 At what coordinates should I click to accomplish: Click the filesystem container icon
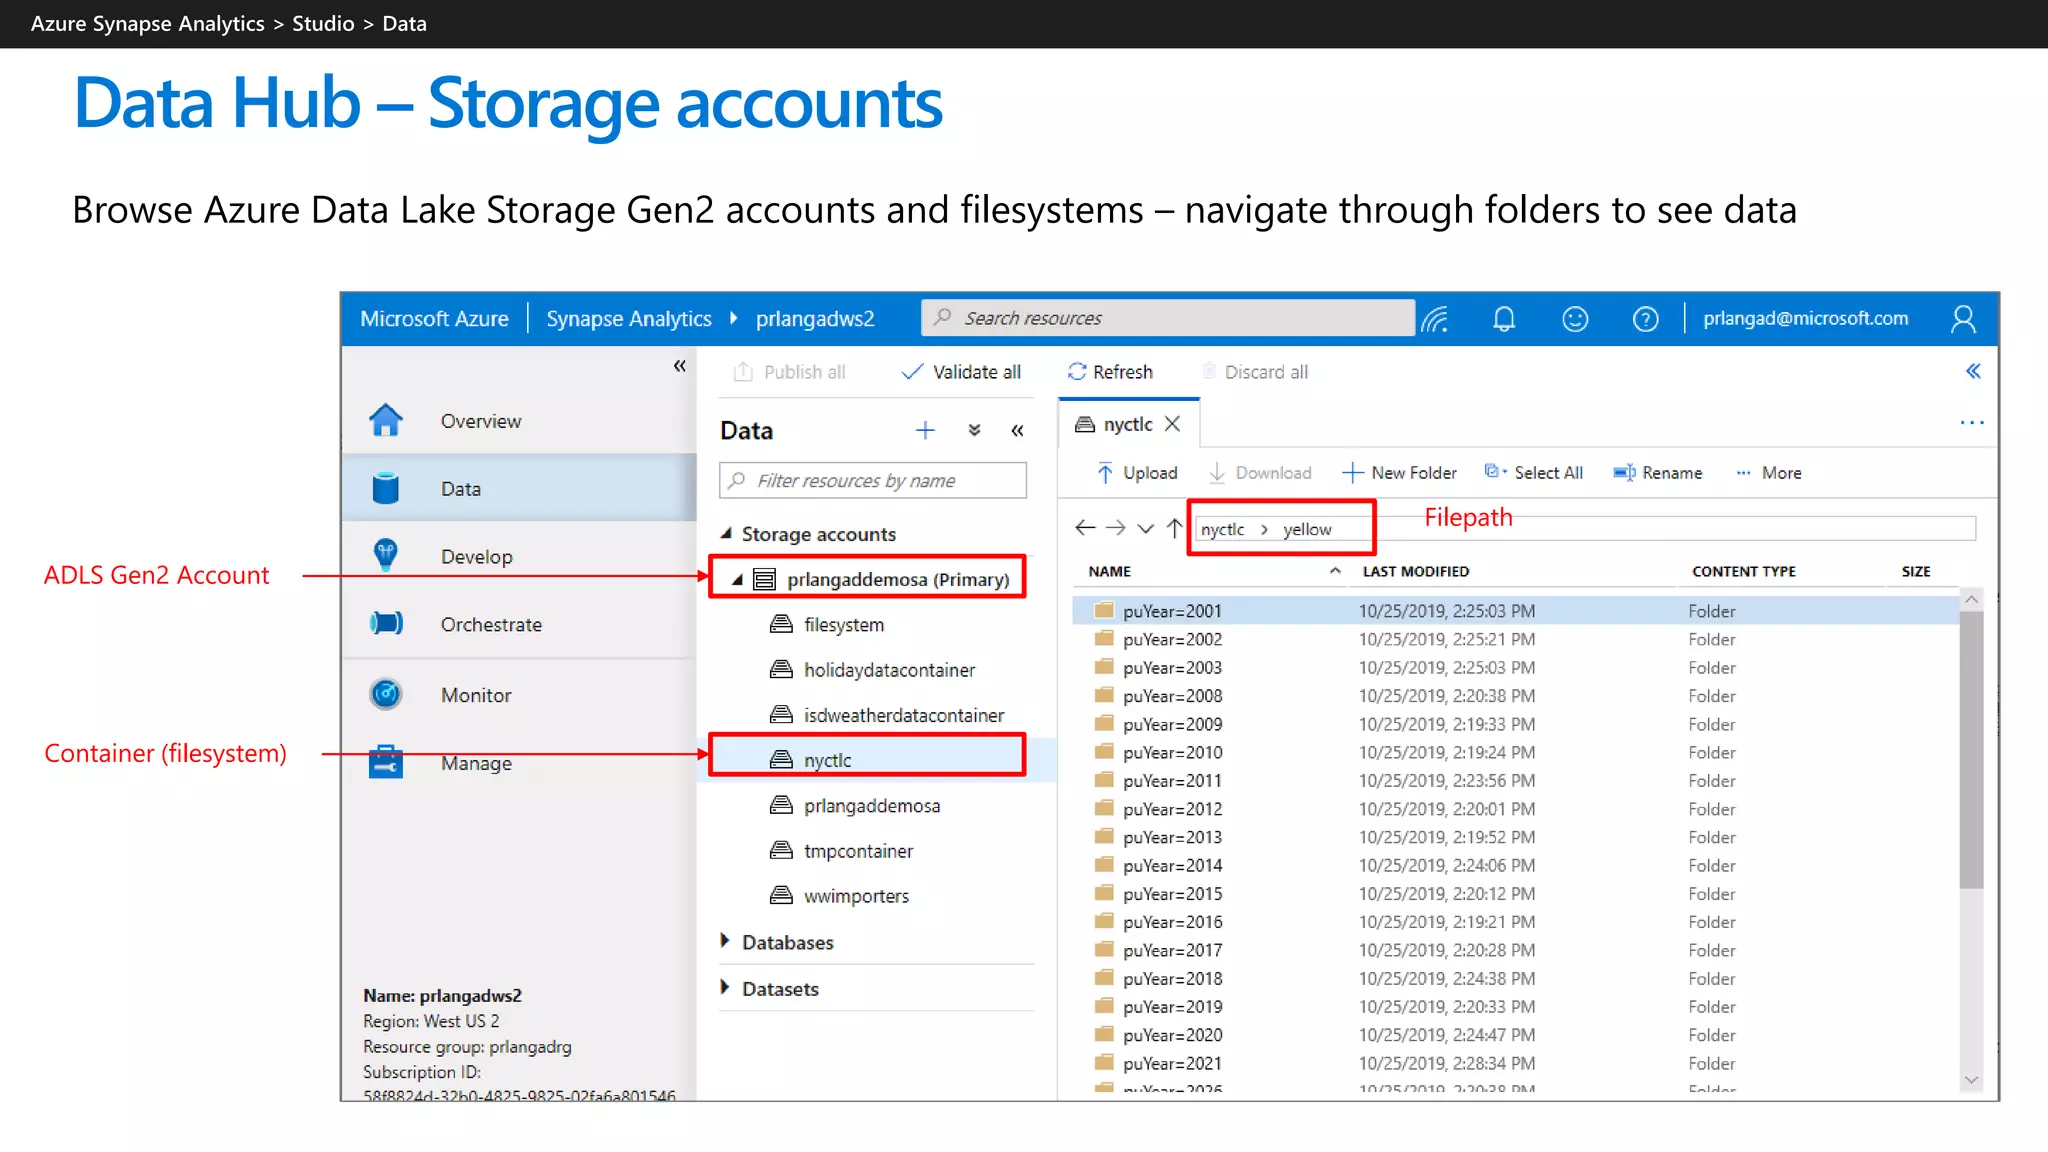coord(781,624)
